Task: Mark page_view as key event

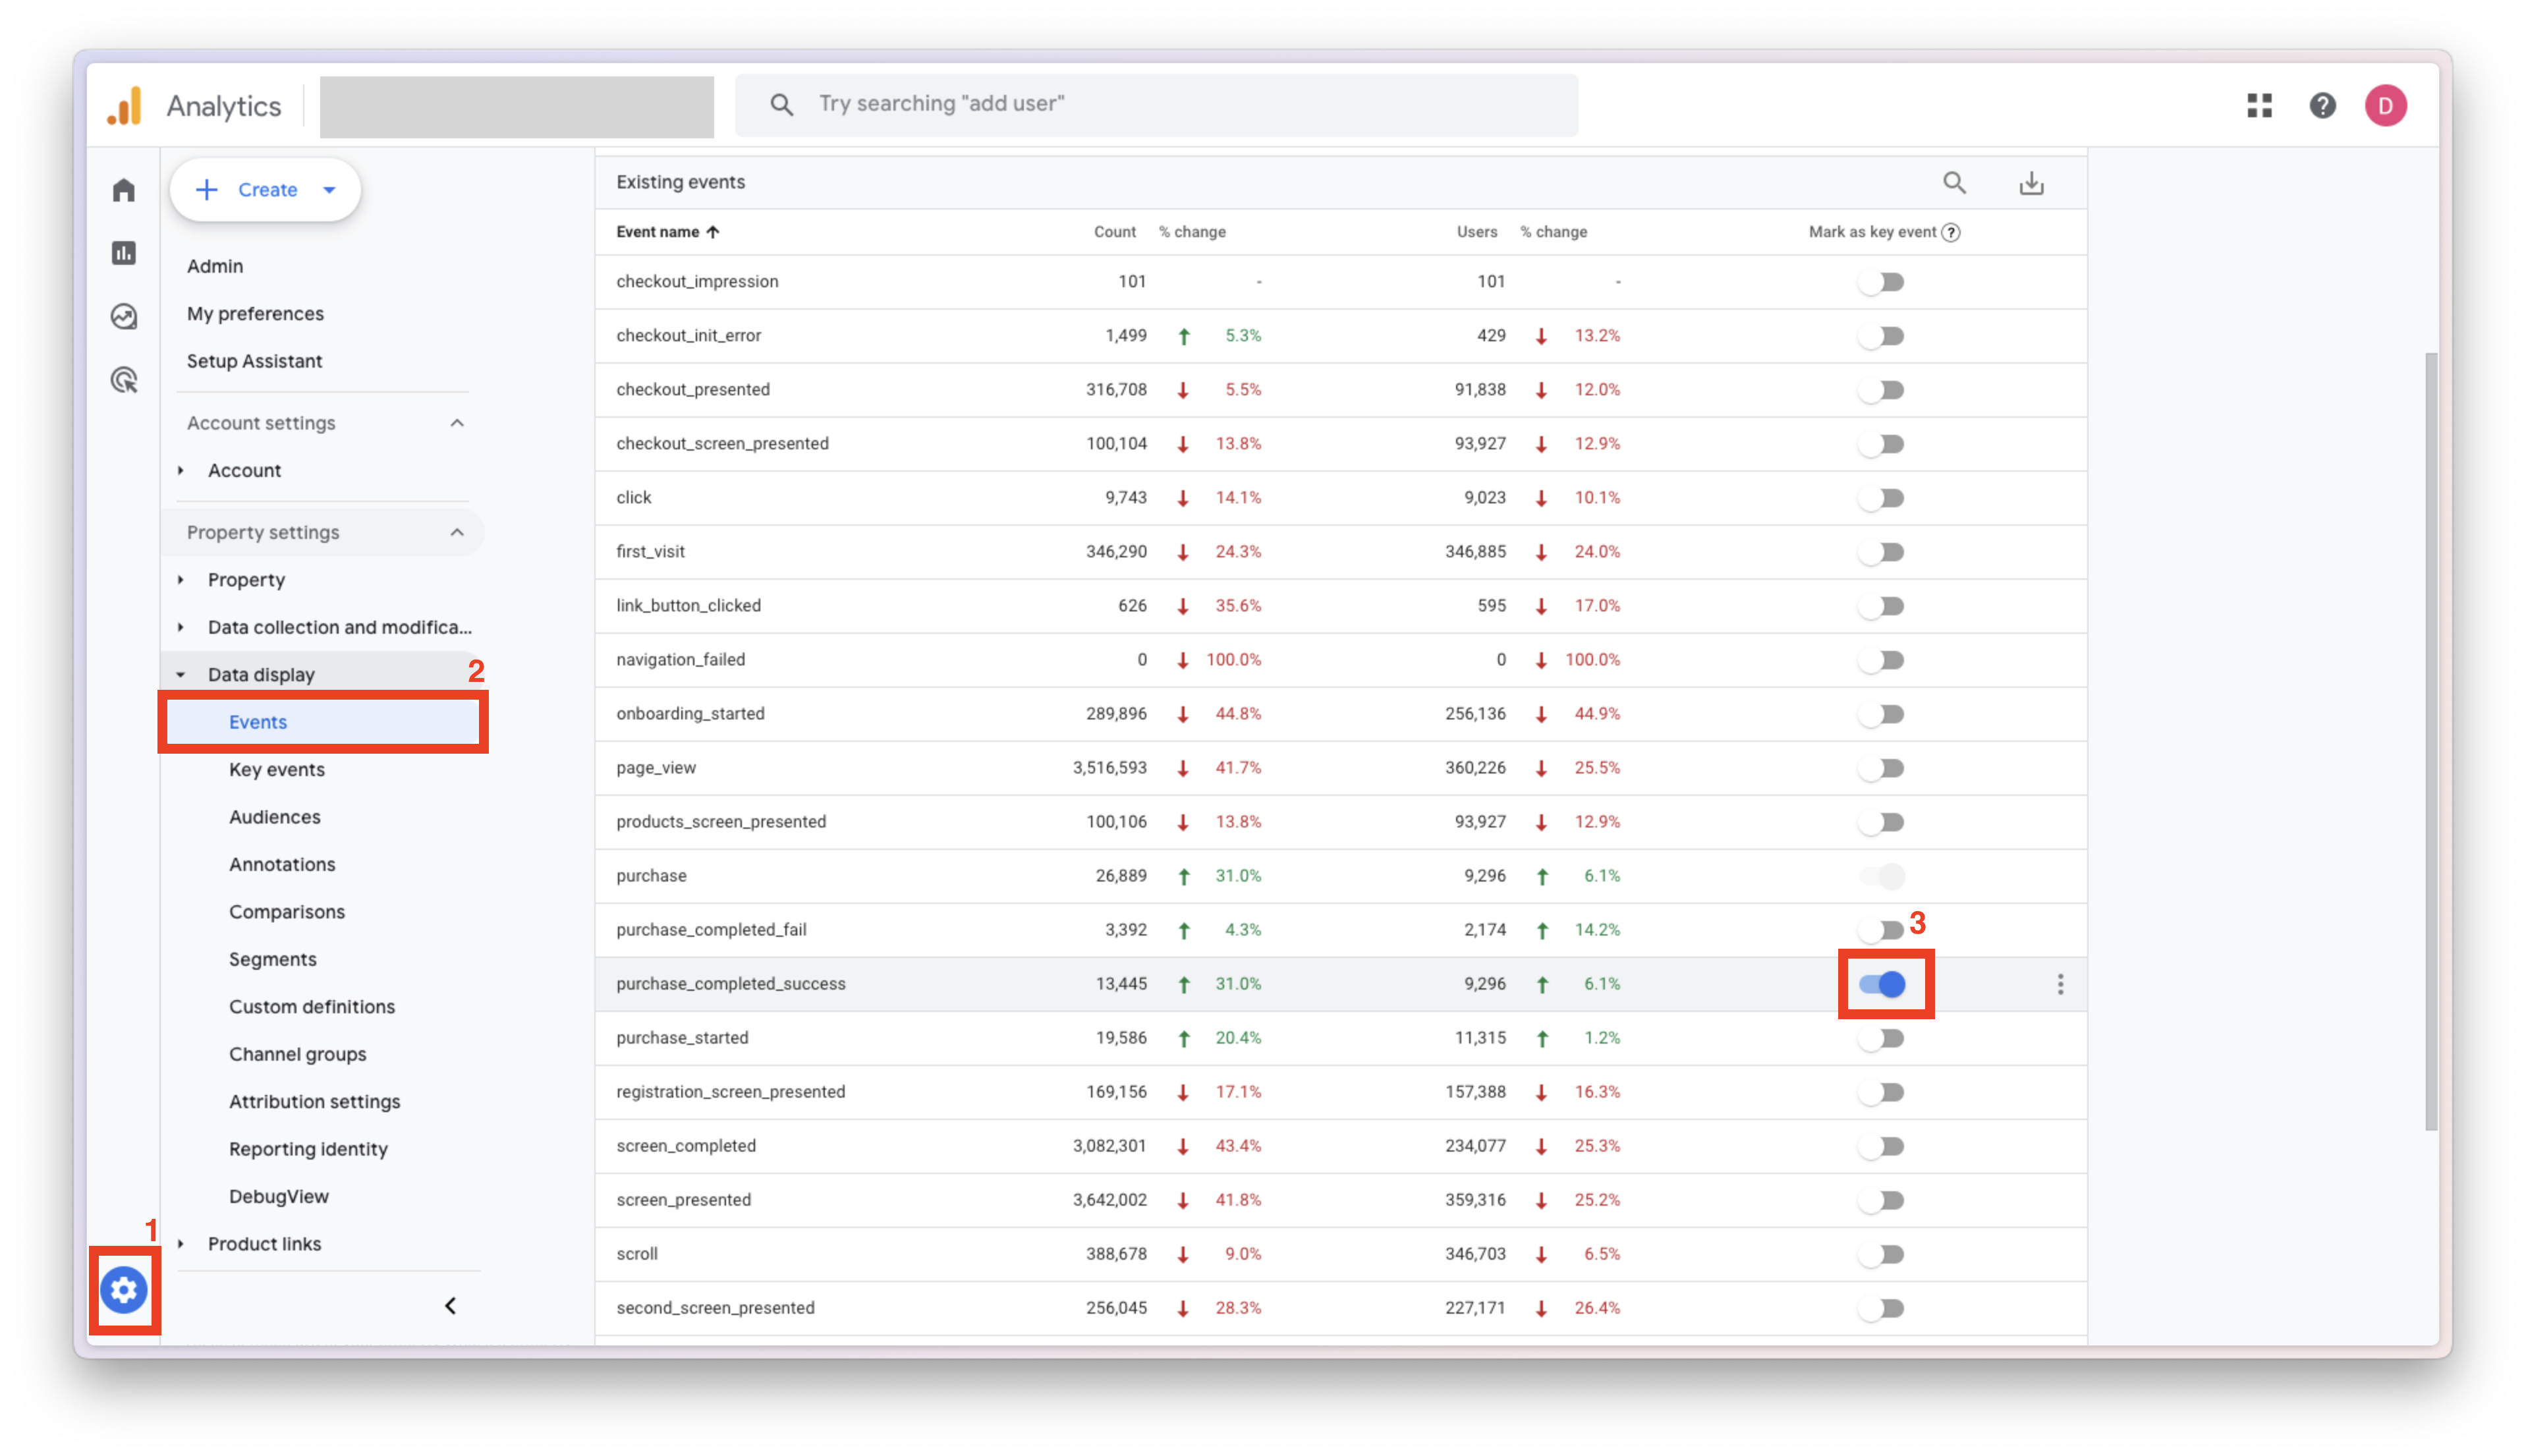Action: (x=1882, y=768)
